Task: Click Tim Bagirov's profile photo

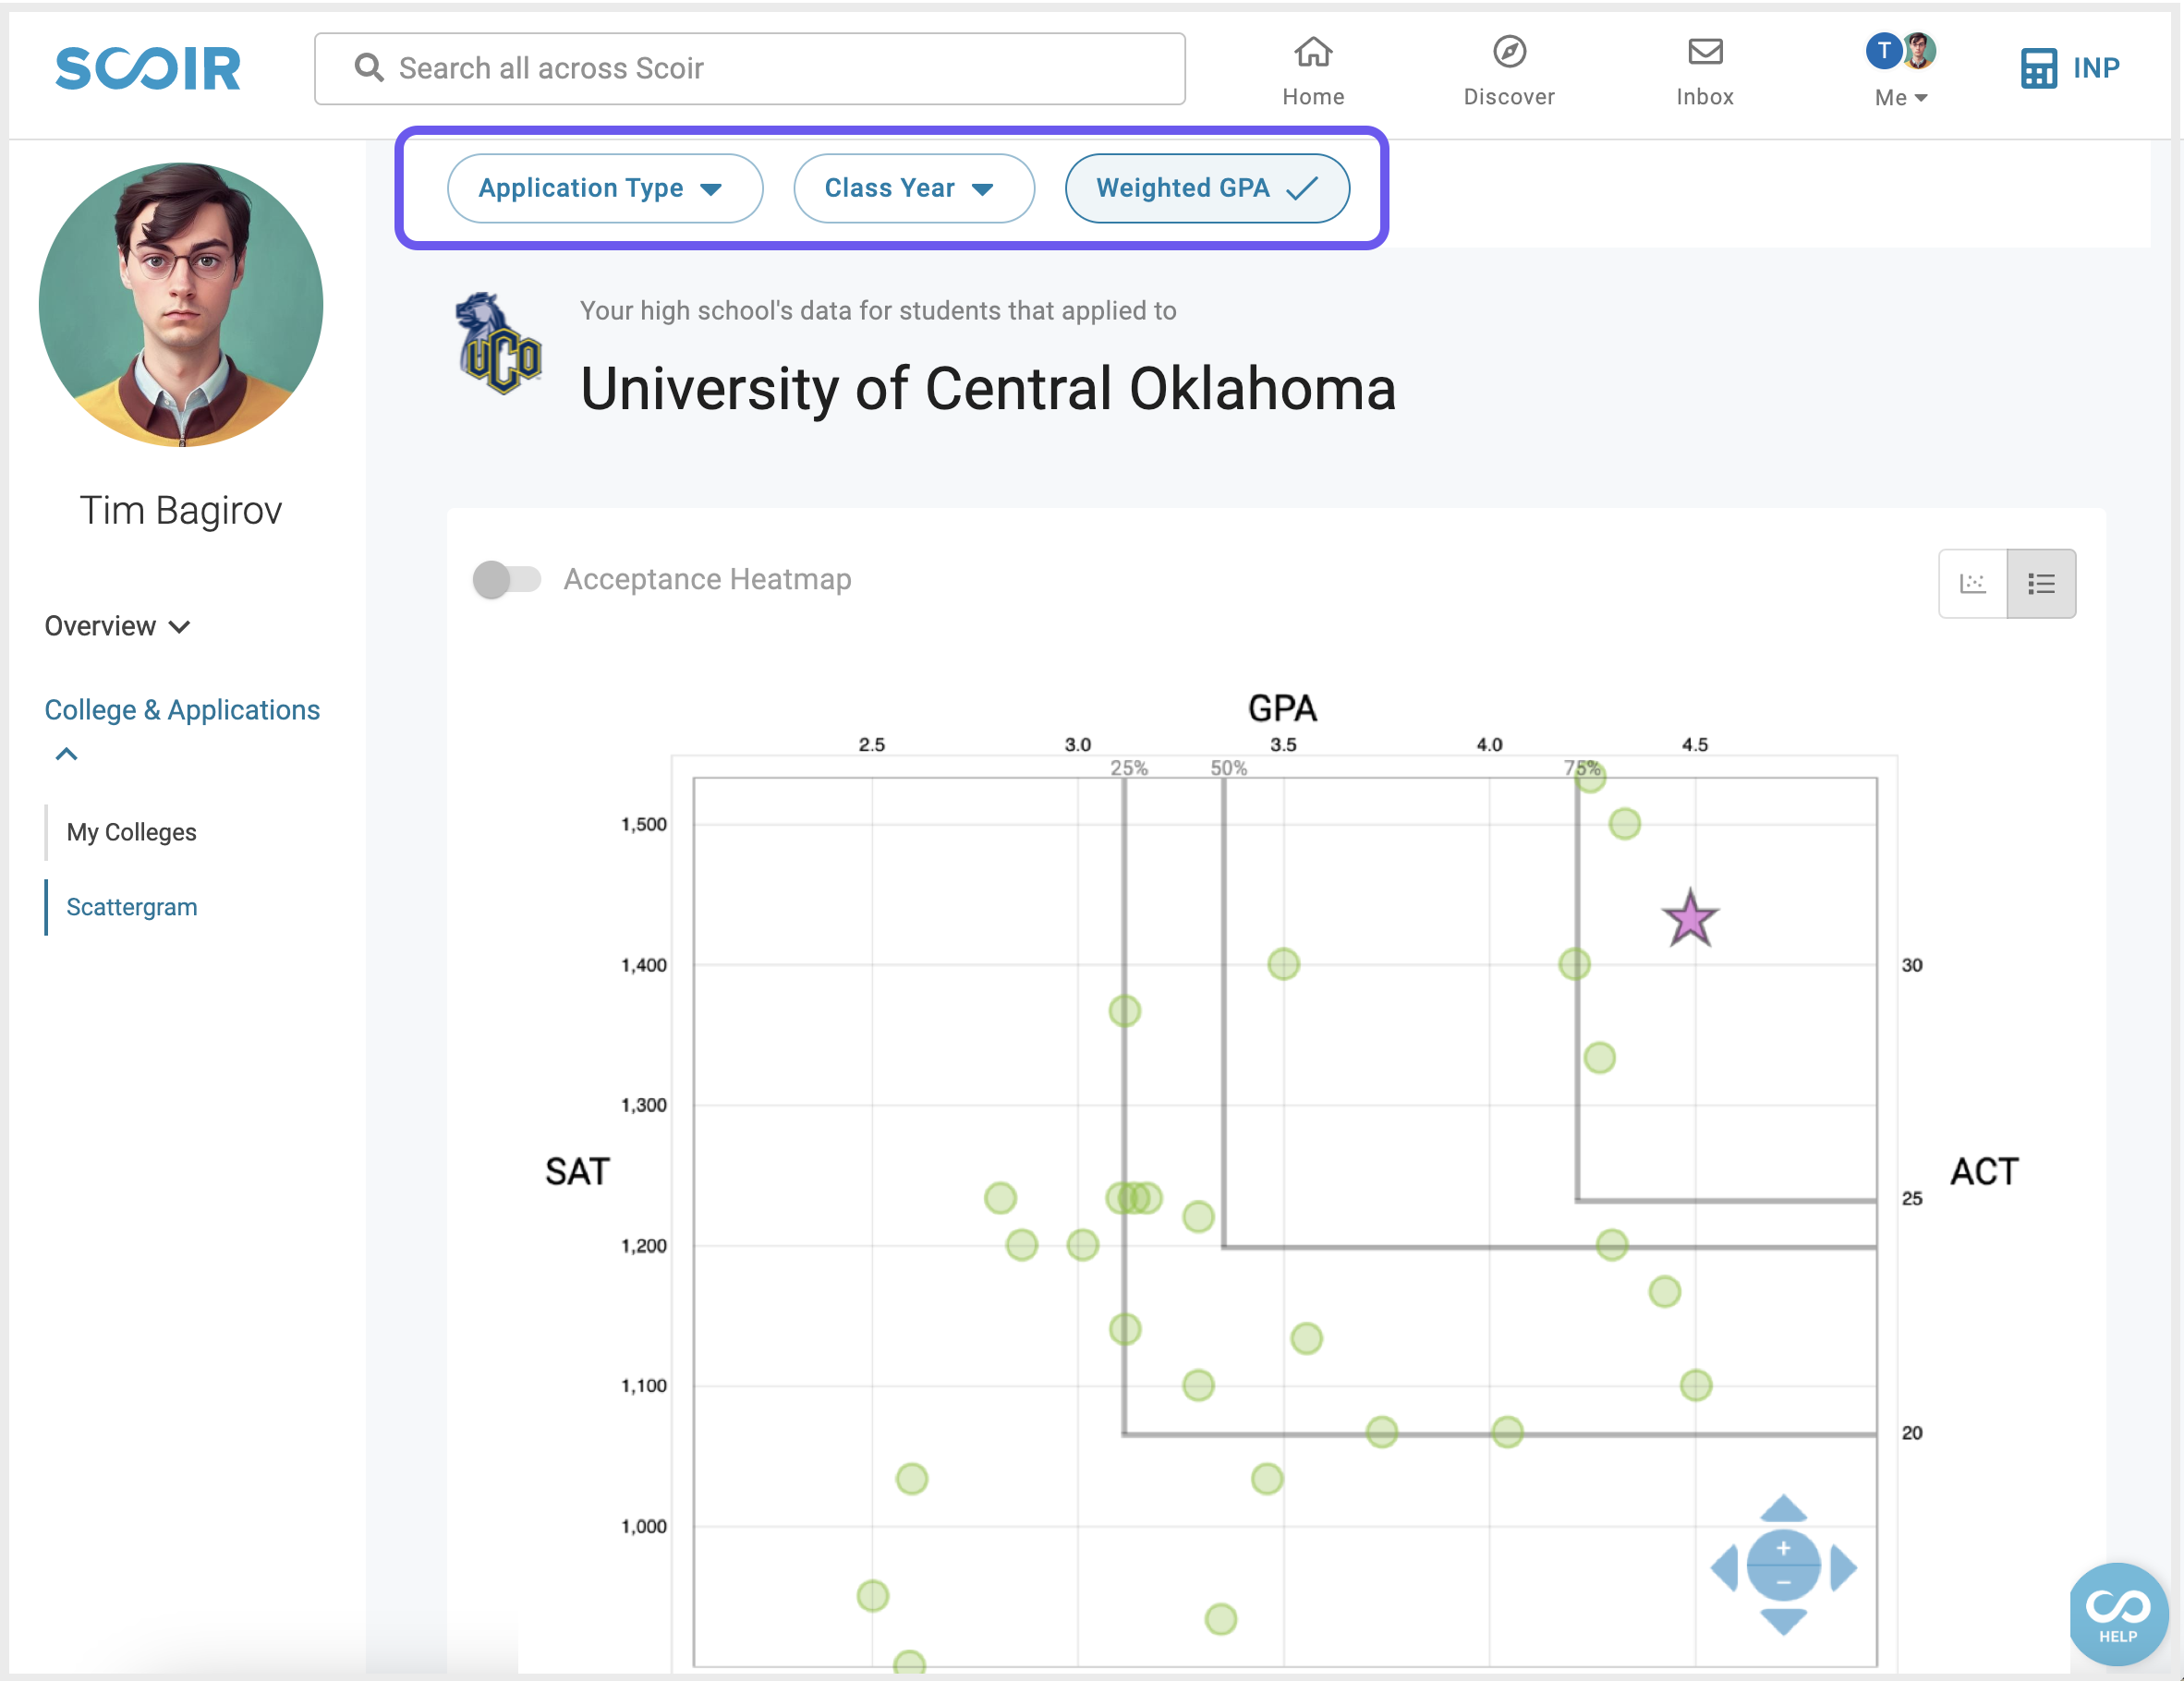Action: pyautogui.click(x=181, y=304)
